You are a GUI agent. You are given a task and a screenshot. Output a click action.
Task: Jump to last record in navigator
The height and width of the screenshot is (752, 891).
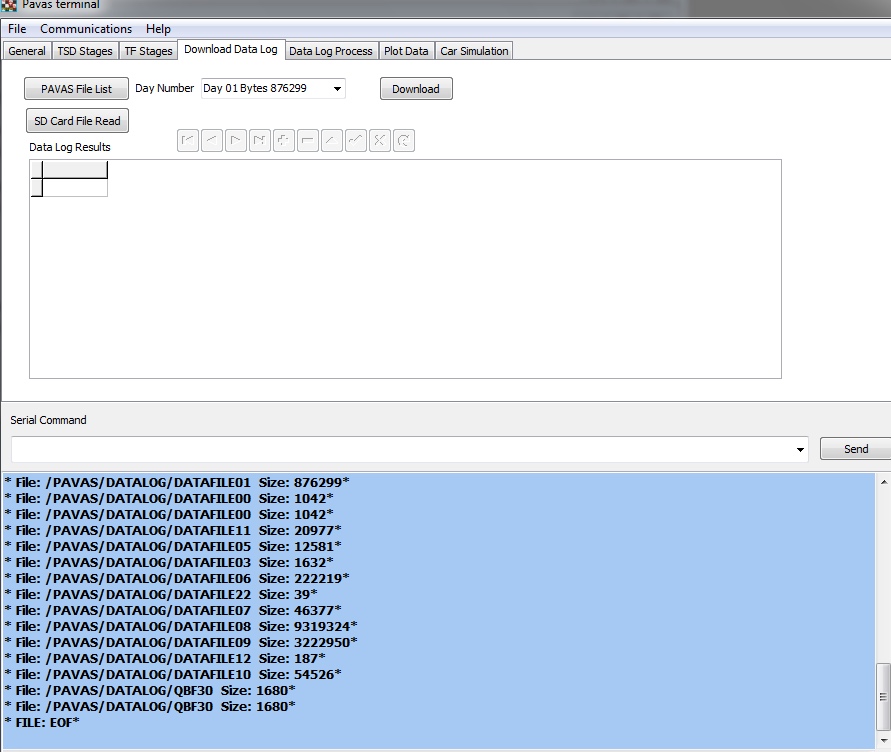(x=260, y=141)
